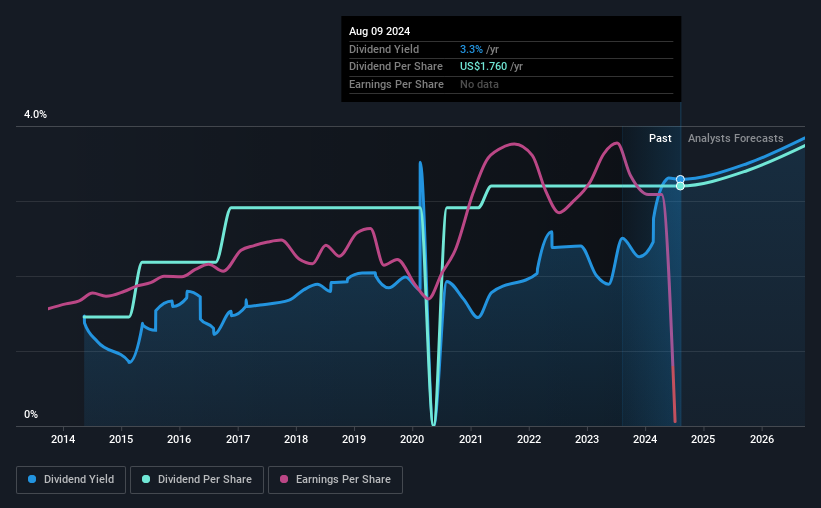Toggle the Dividend Per Share legend button
Viewport: 821px width, 508px height.
[197, 480]
